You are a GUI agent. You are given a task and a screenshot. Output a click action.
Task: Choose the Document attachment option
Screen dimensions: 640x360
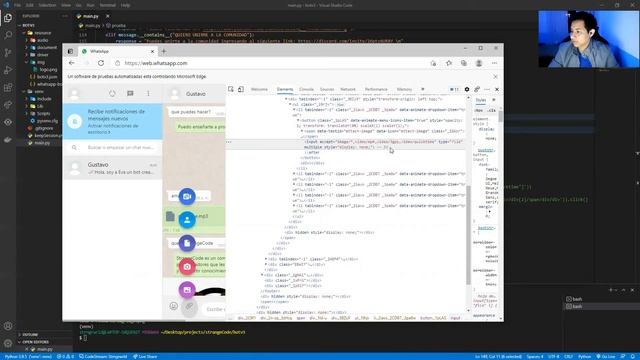(187, 243)
